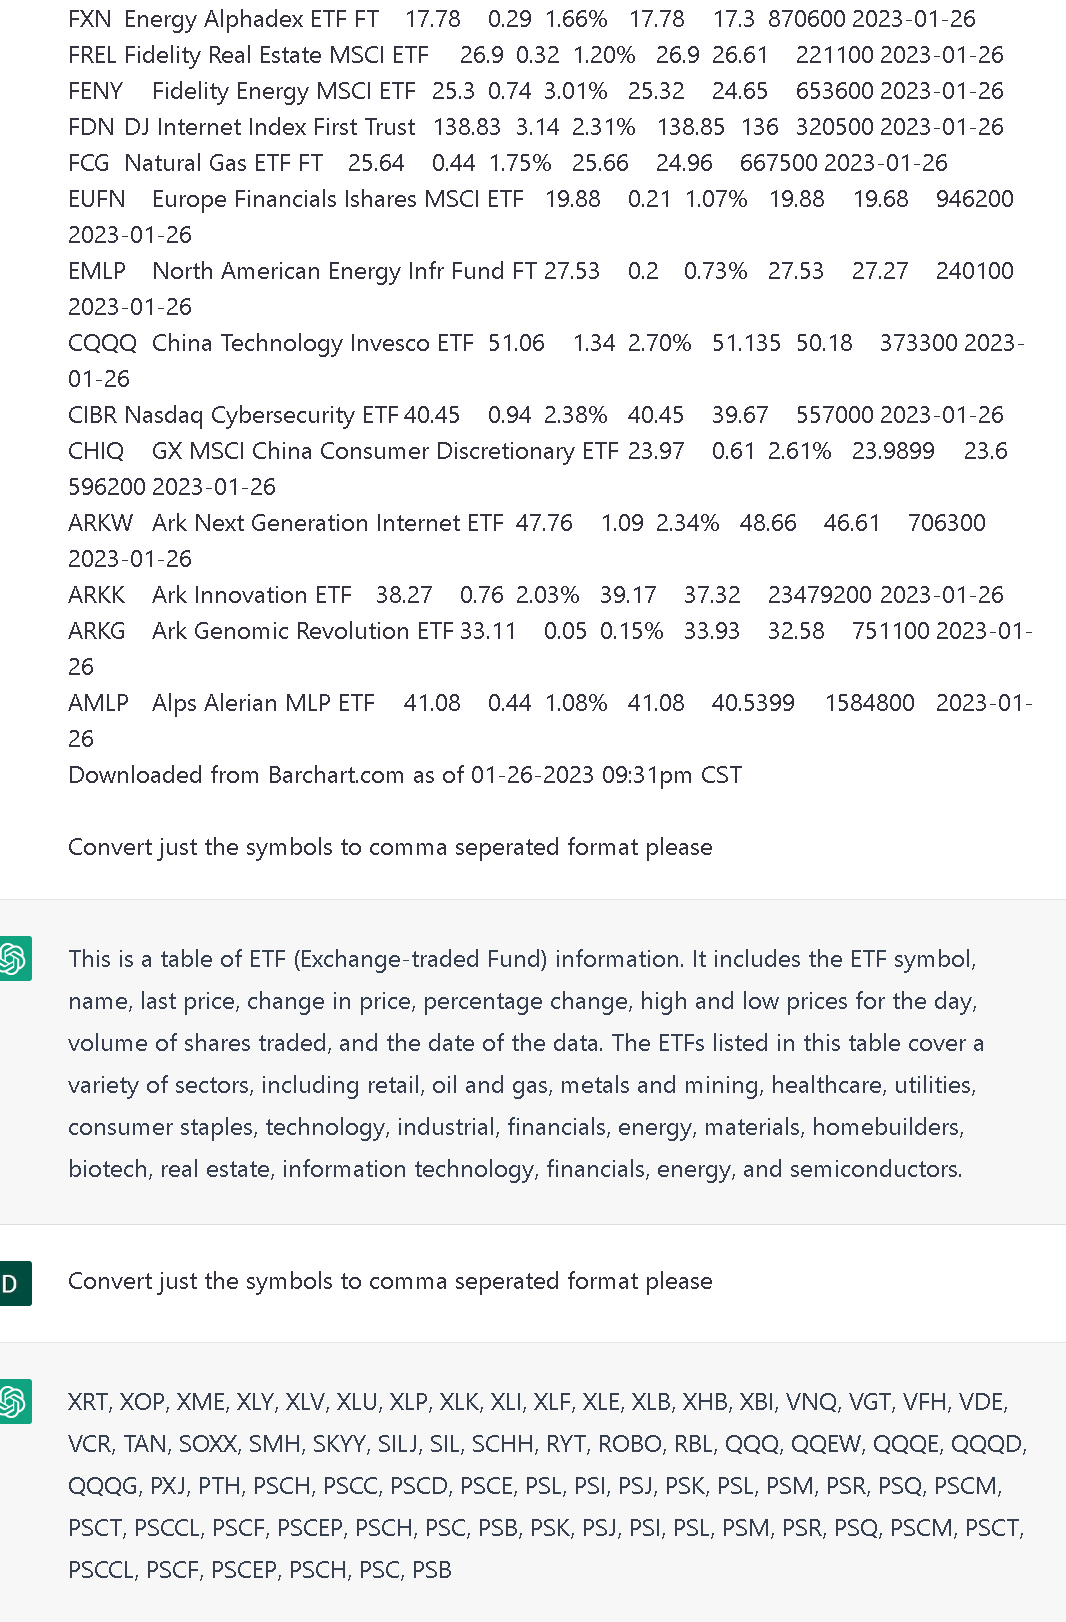1066x1622 pixels.
Task: Click 'Ark Innovation ETF' name in the table
Action: [x=252, y=595]
